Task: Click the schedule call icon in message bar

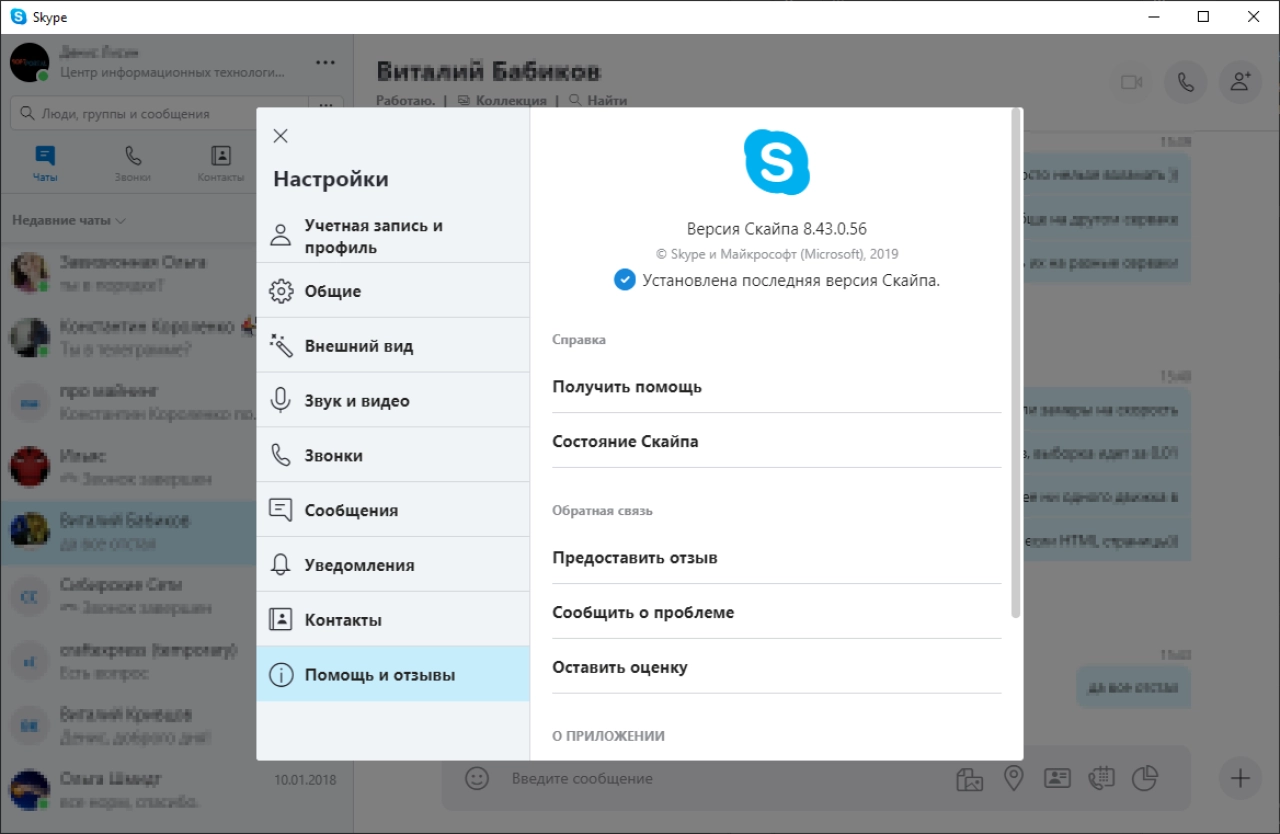Action: coord(1101,778)
